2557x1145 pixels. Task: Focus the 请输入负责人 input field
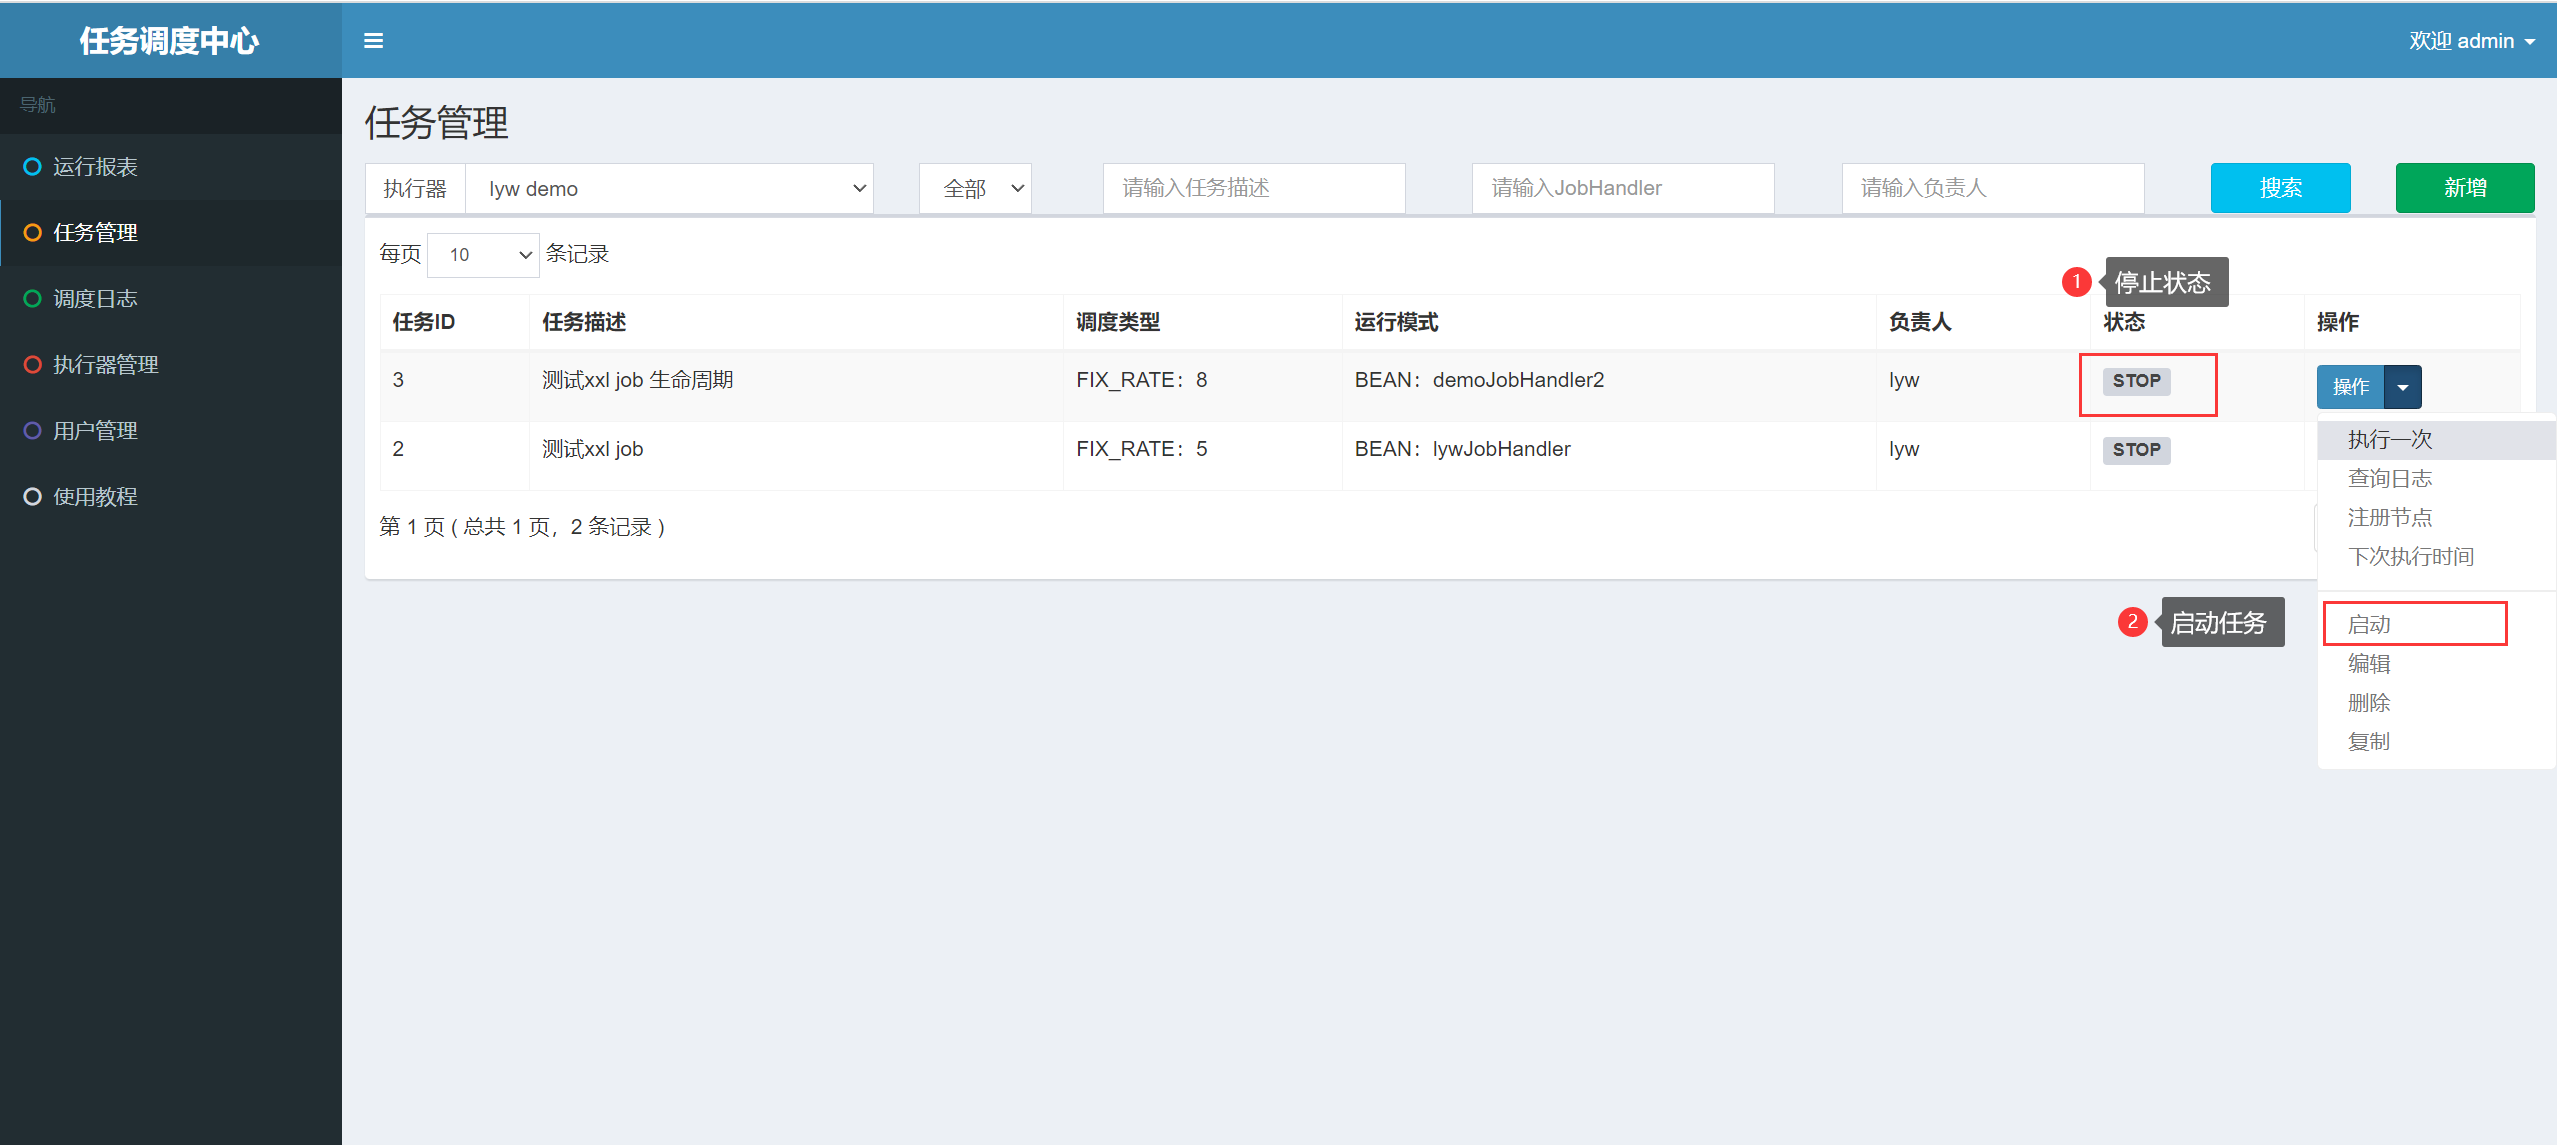pos(1993,188)
